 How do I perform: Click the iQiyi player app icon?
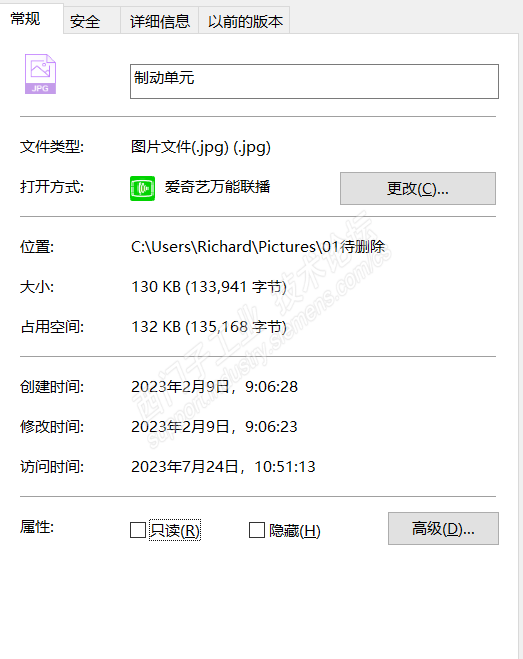coord(143,188)
